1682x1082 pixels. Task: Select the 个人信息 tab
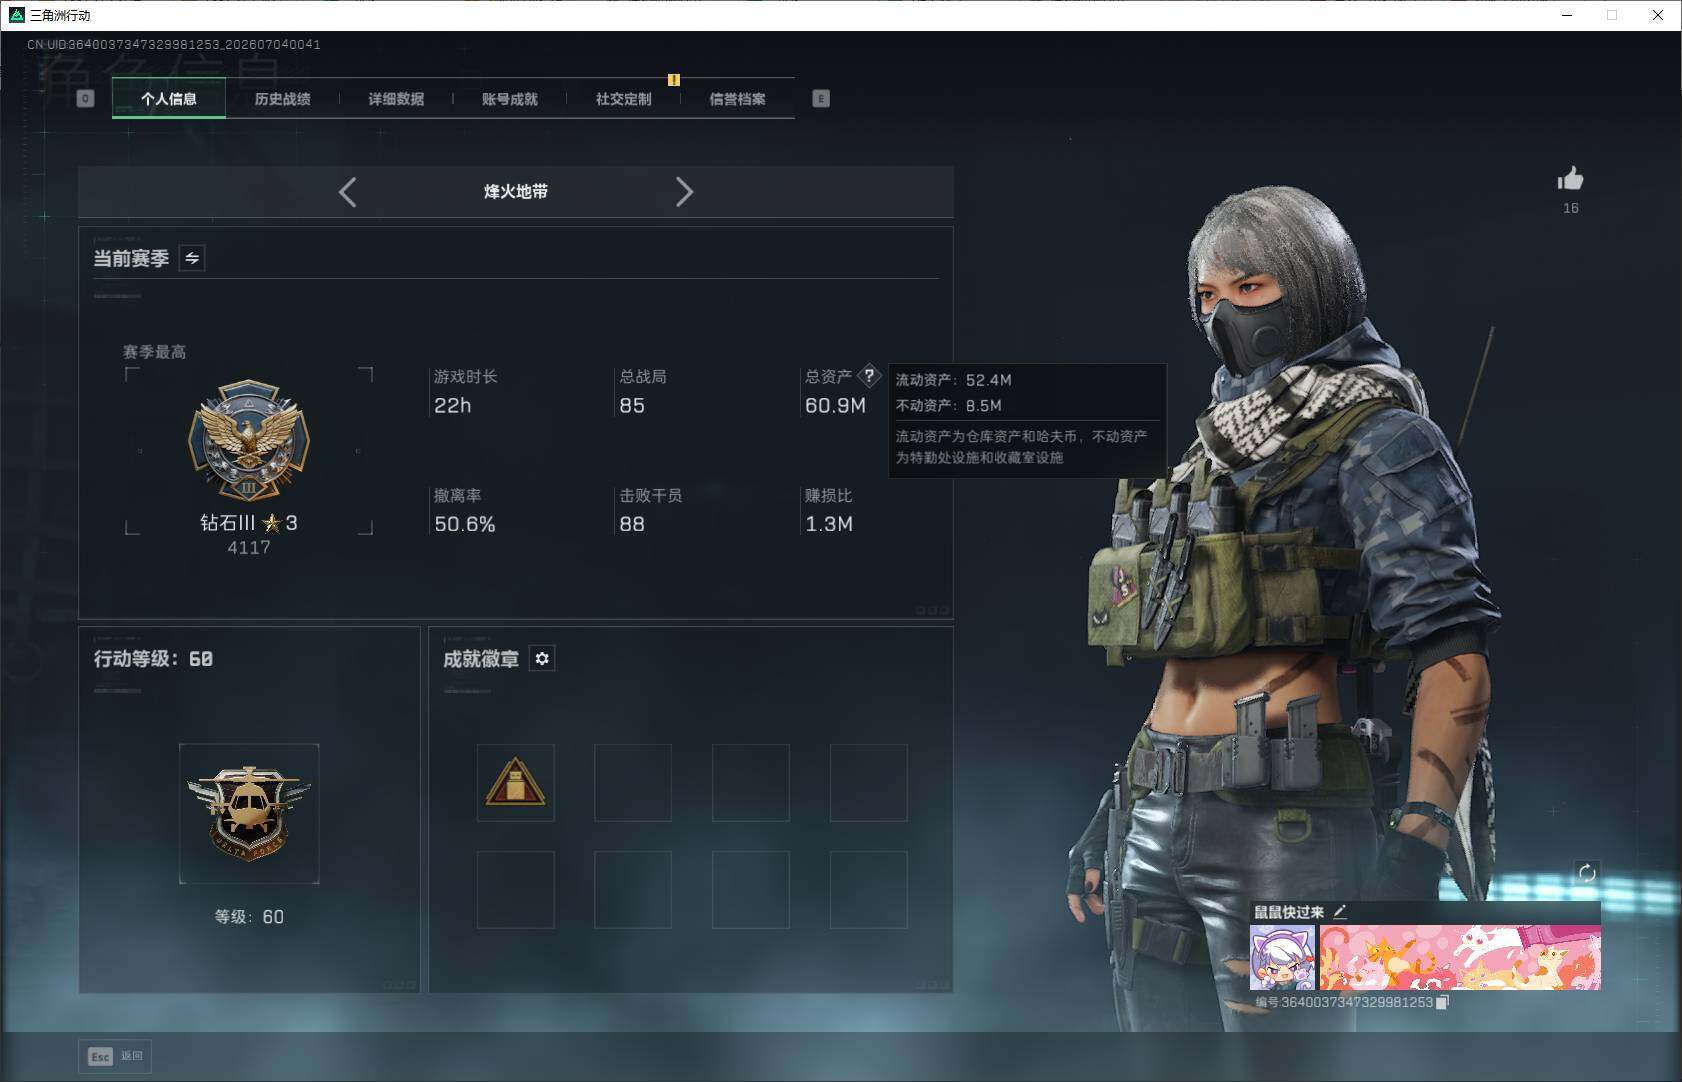169,99
